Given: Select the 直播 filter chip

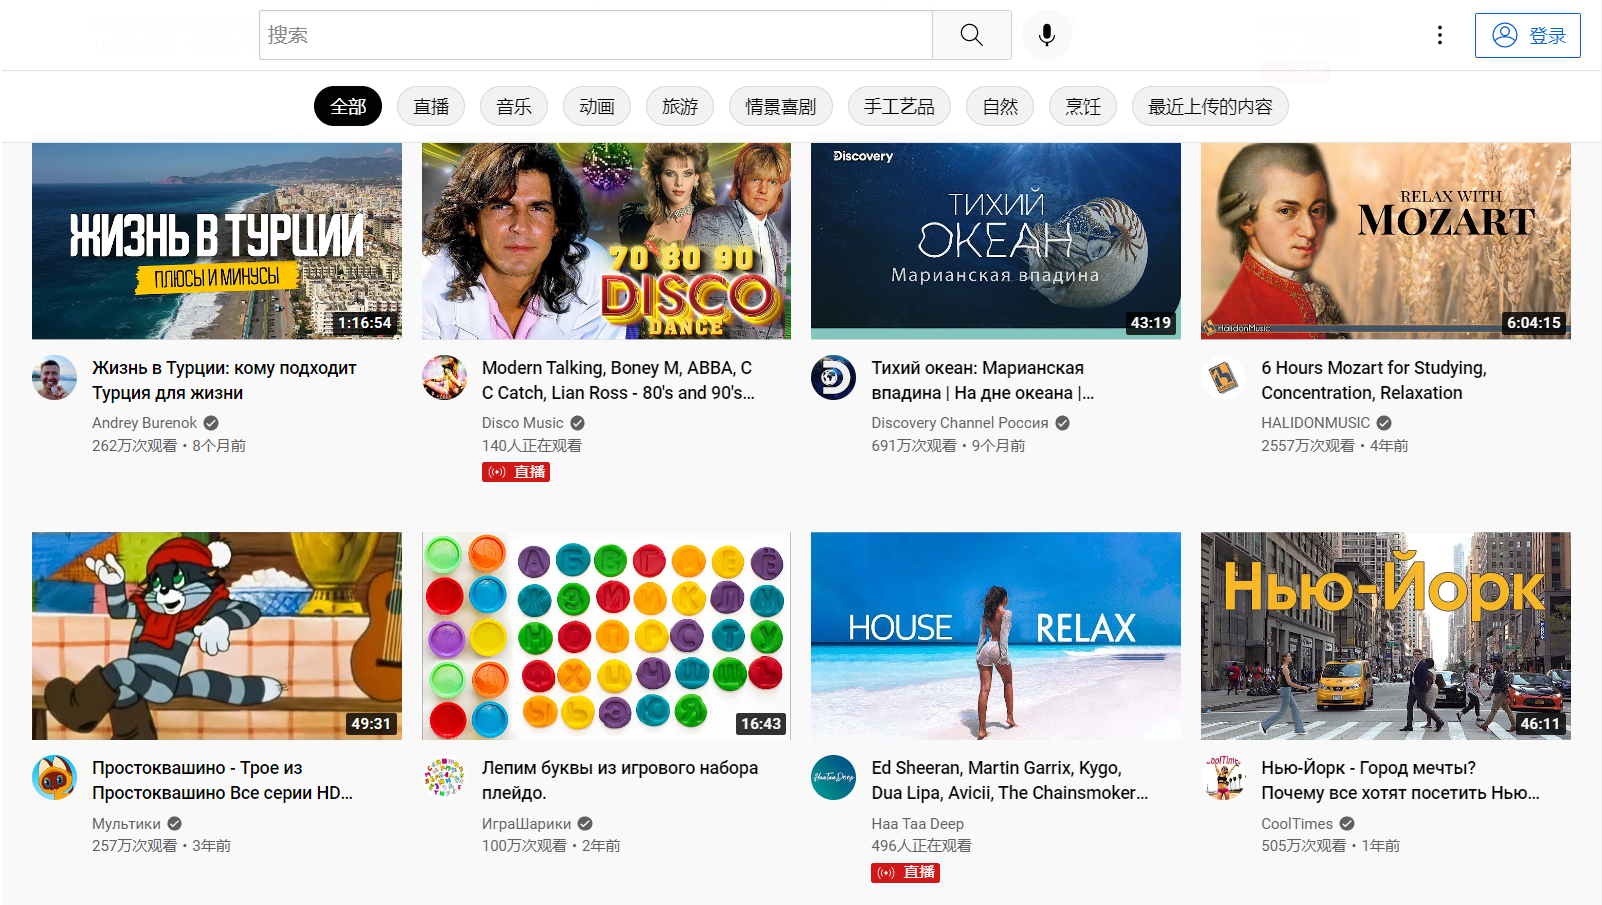Looking at the screenshot, I should coord(431,106).
